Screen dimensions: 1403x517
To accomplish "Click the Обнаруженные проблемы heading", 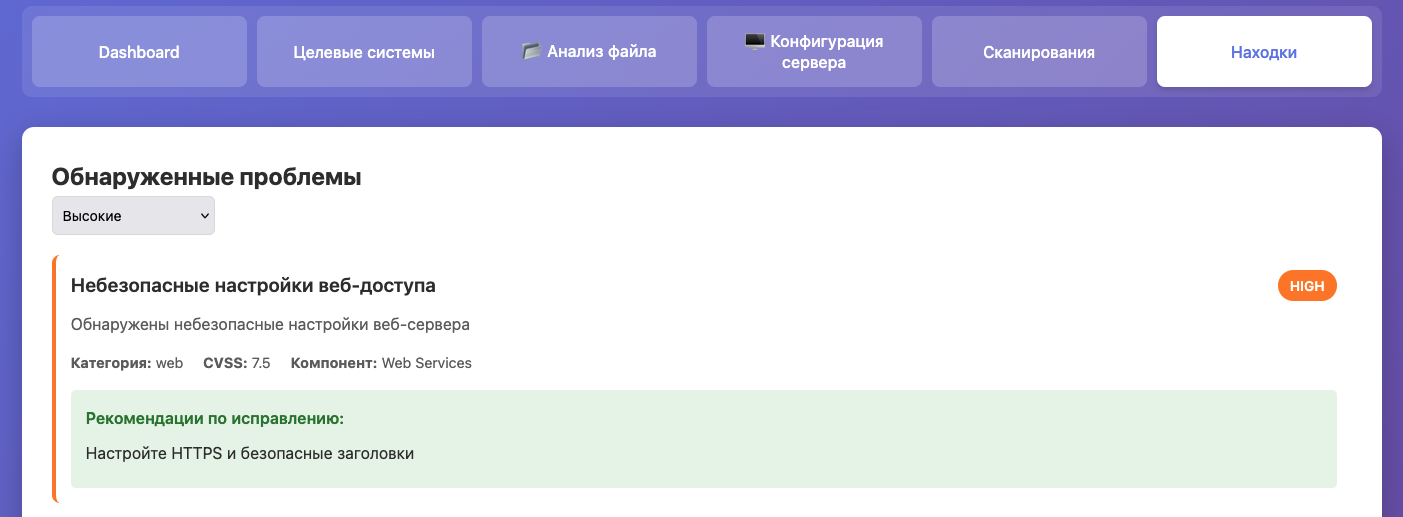I will point(206,177).
